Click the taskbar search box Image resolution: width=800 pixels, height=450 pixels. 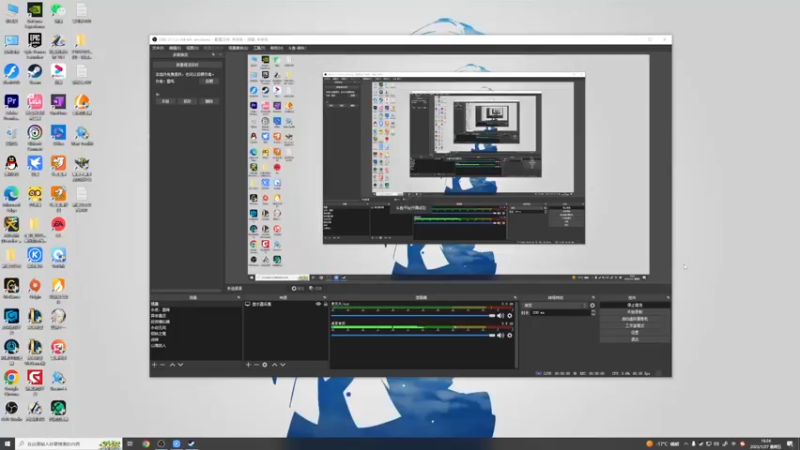point(69,444)
